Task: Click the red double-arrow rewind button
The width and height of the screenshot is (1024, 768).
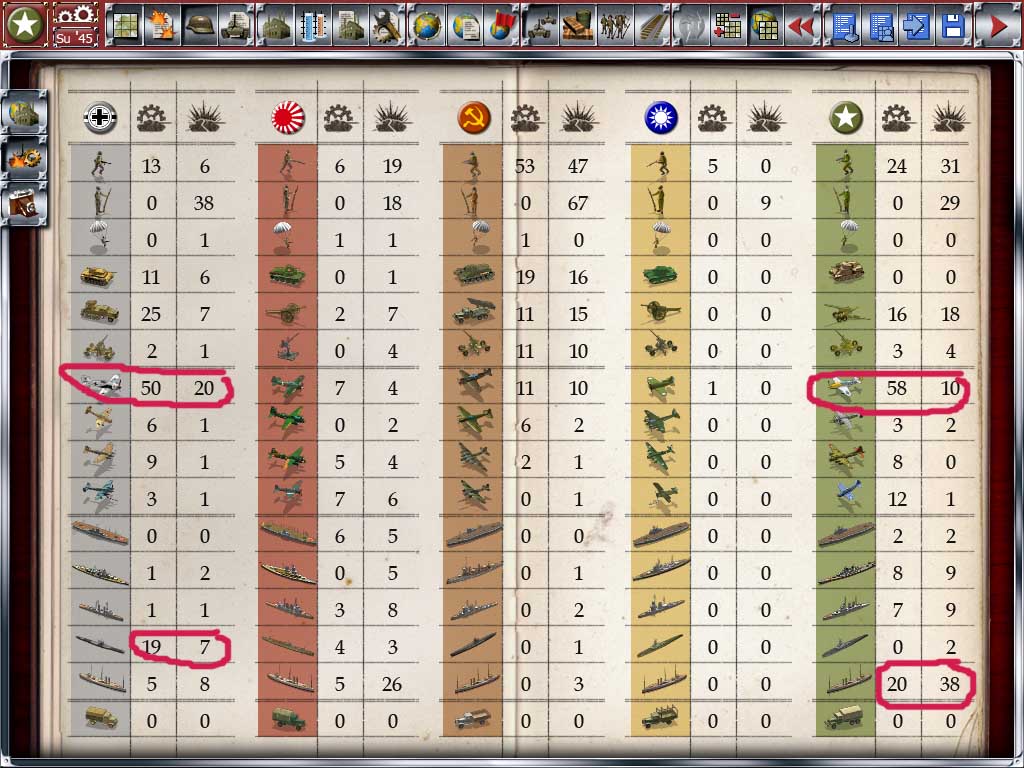Action: click(801, 26)
